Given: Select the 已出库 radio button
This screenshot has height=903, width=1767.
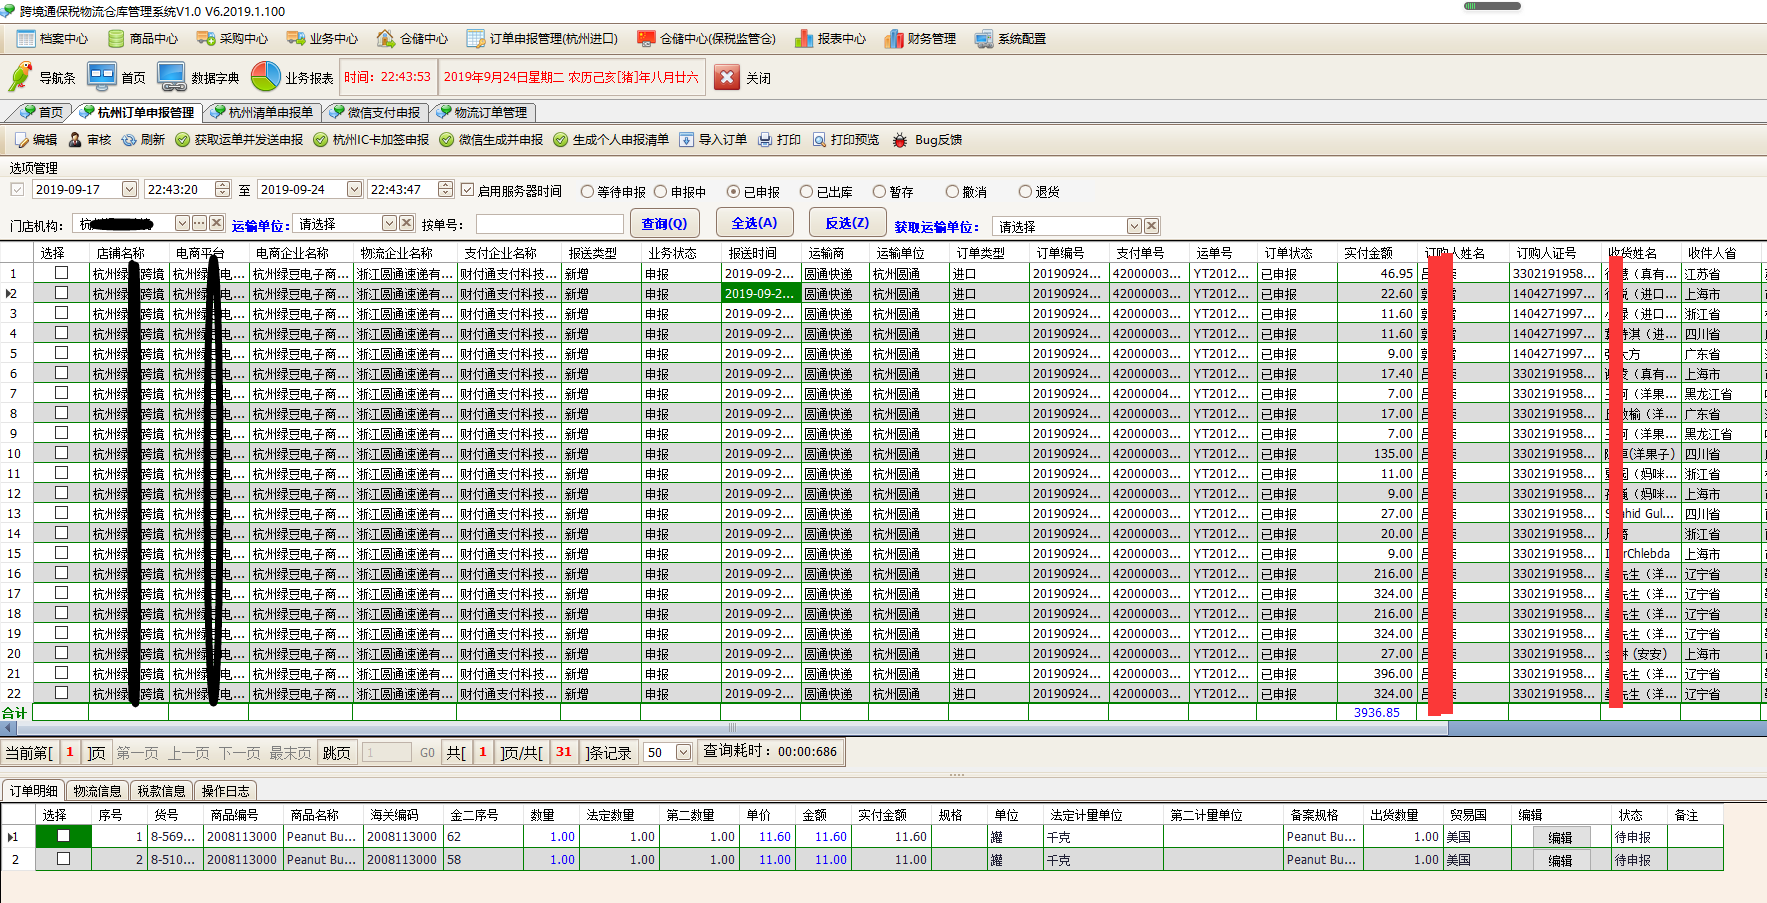Looking at the screenshot, I should click(806, 191).
